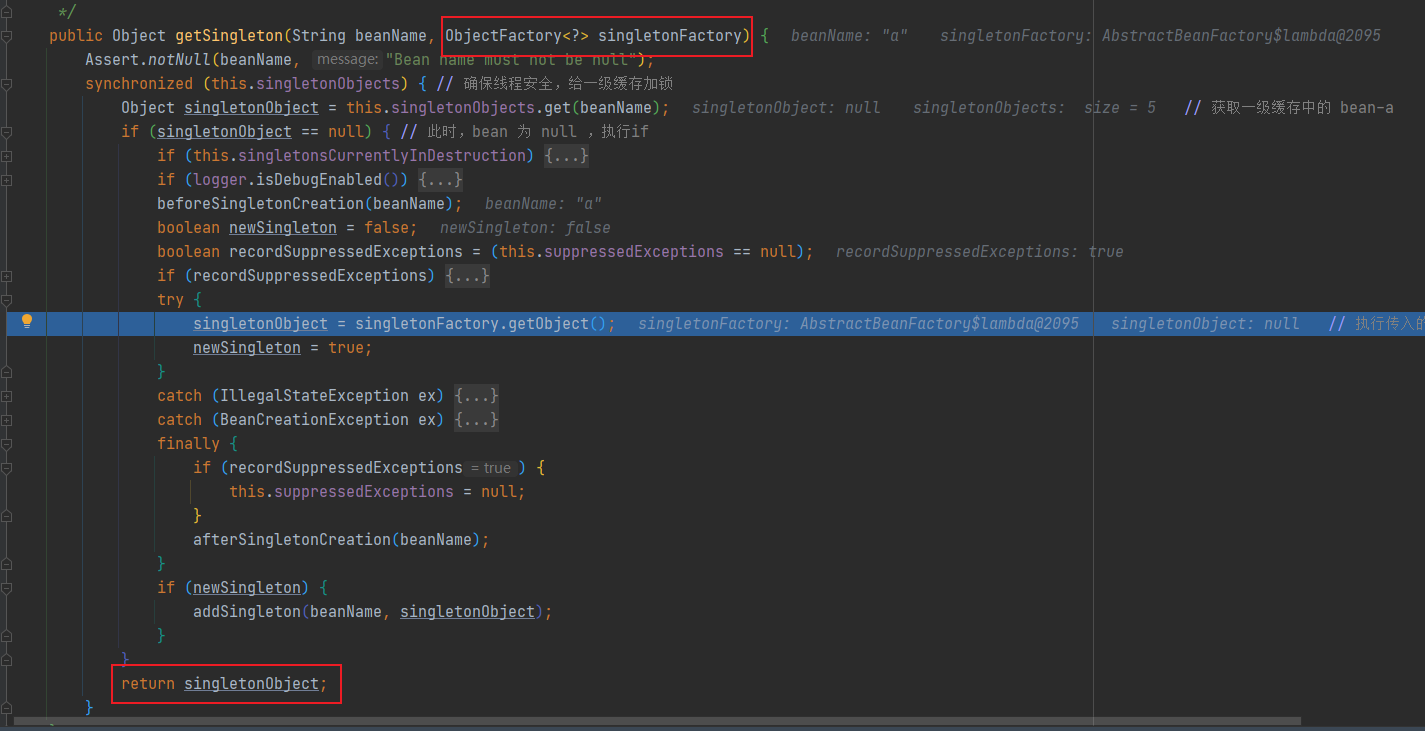Collapse the 'if (singletonObject == null)' gutter fold
1425x731 pixels.
(7, 132)
